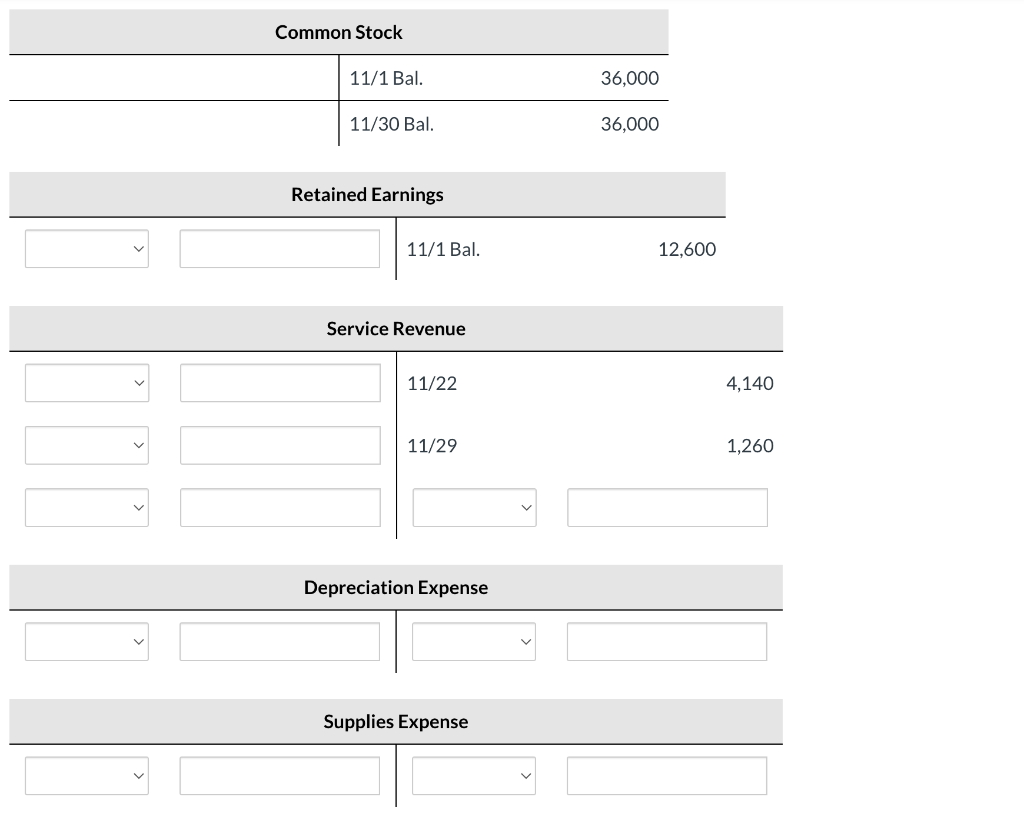Viewport: 1024px width, 820px height.
Task: Open the Supplies Expense debit-side dropdown
Action: point(86,775)
